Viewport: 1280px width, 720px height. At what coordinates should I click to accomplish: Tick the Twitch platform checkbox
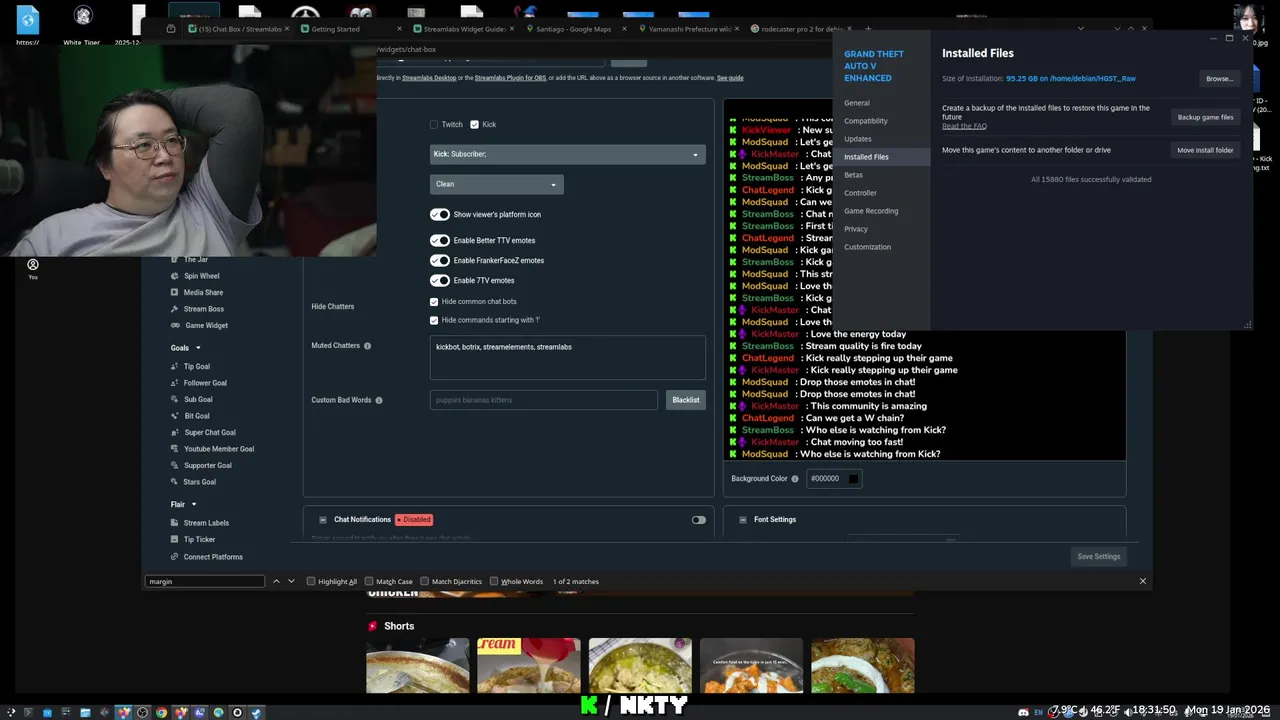(434, 125)
